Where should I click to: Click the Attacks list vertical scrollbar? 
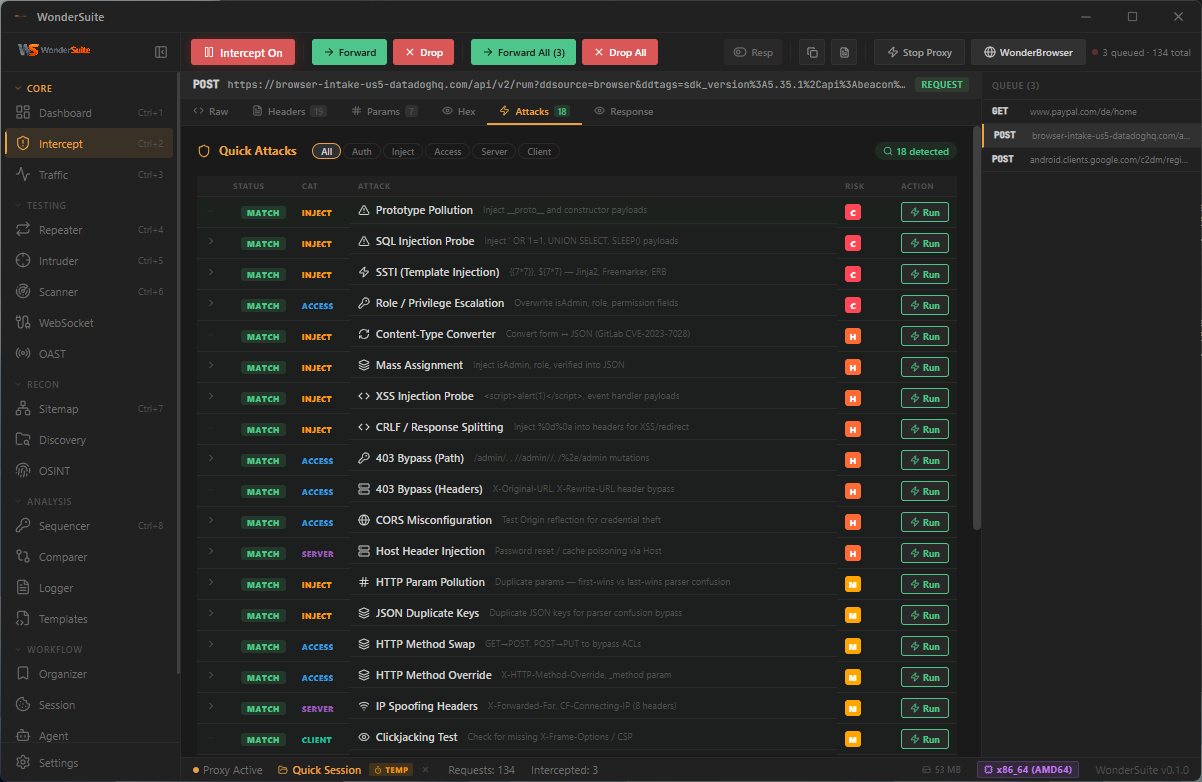tap(977, 327)
